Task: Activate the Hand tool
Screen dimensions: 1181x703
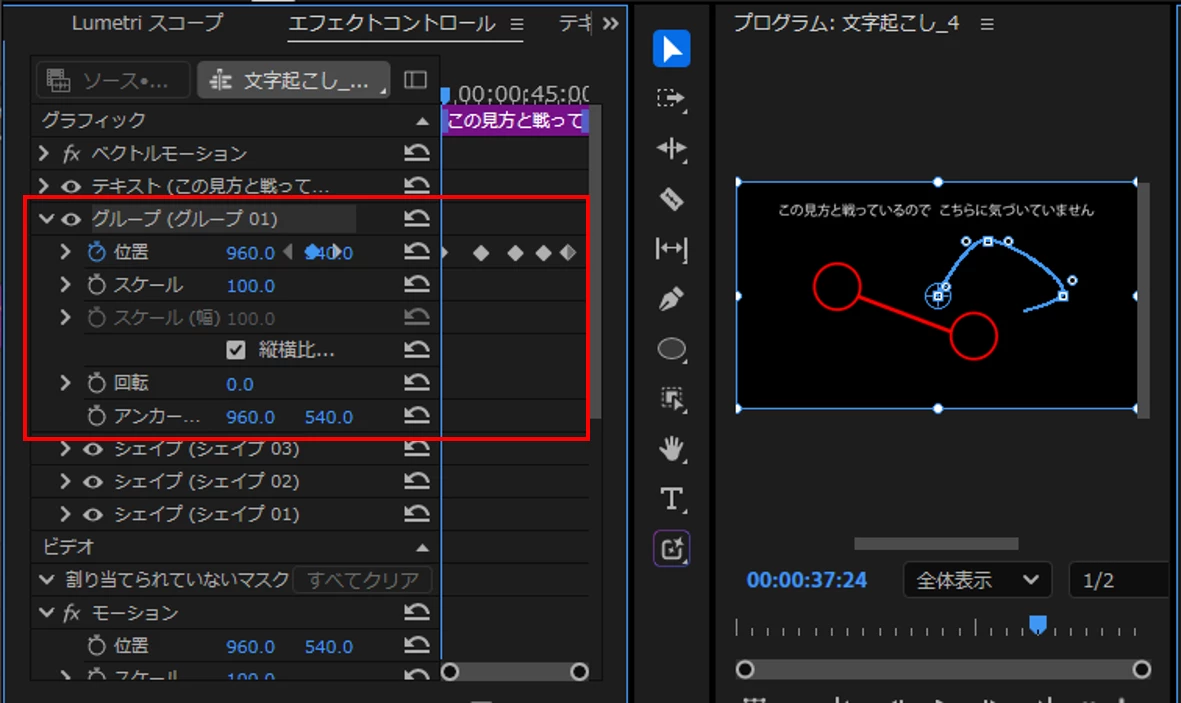Action: click(671, 449)
